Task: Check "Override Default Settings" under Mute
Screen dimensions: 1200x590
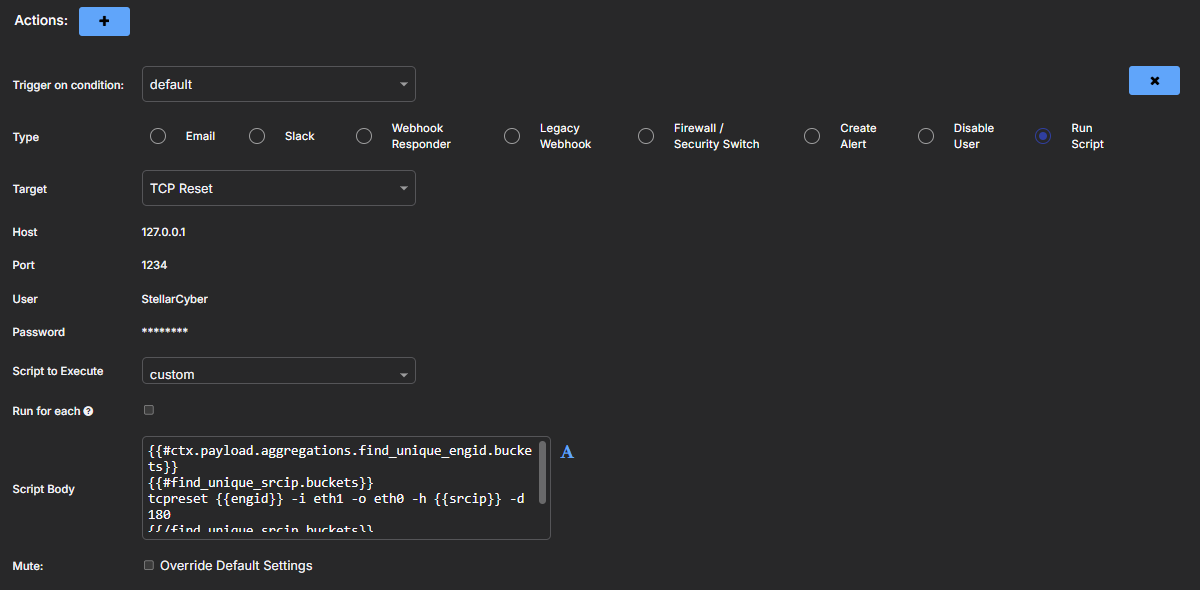Action: (148, 565)
